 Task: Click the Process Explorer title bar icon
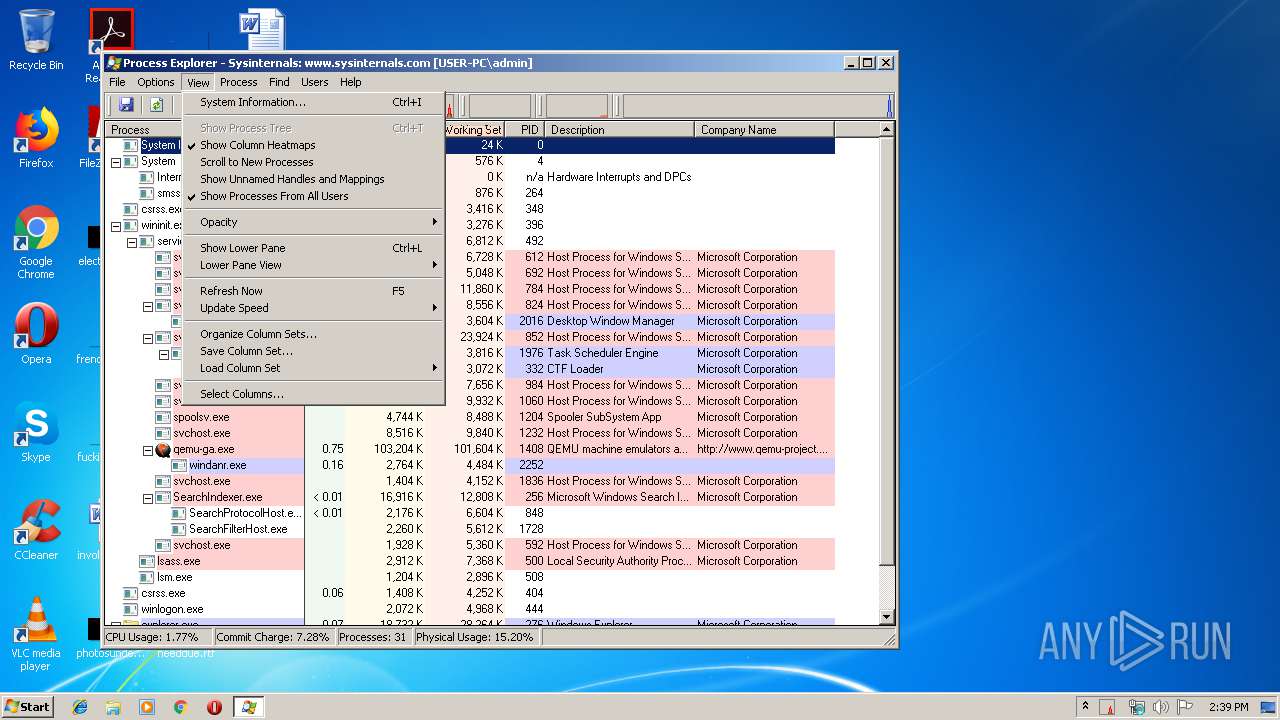pyautogui.click(x=115, y=63)
